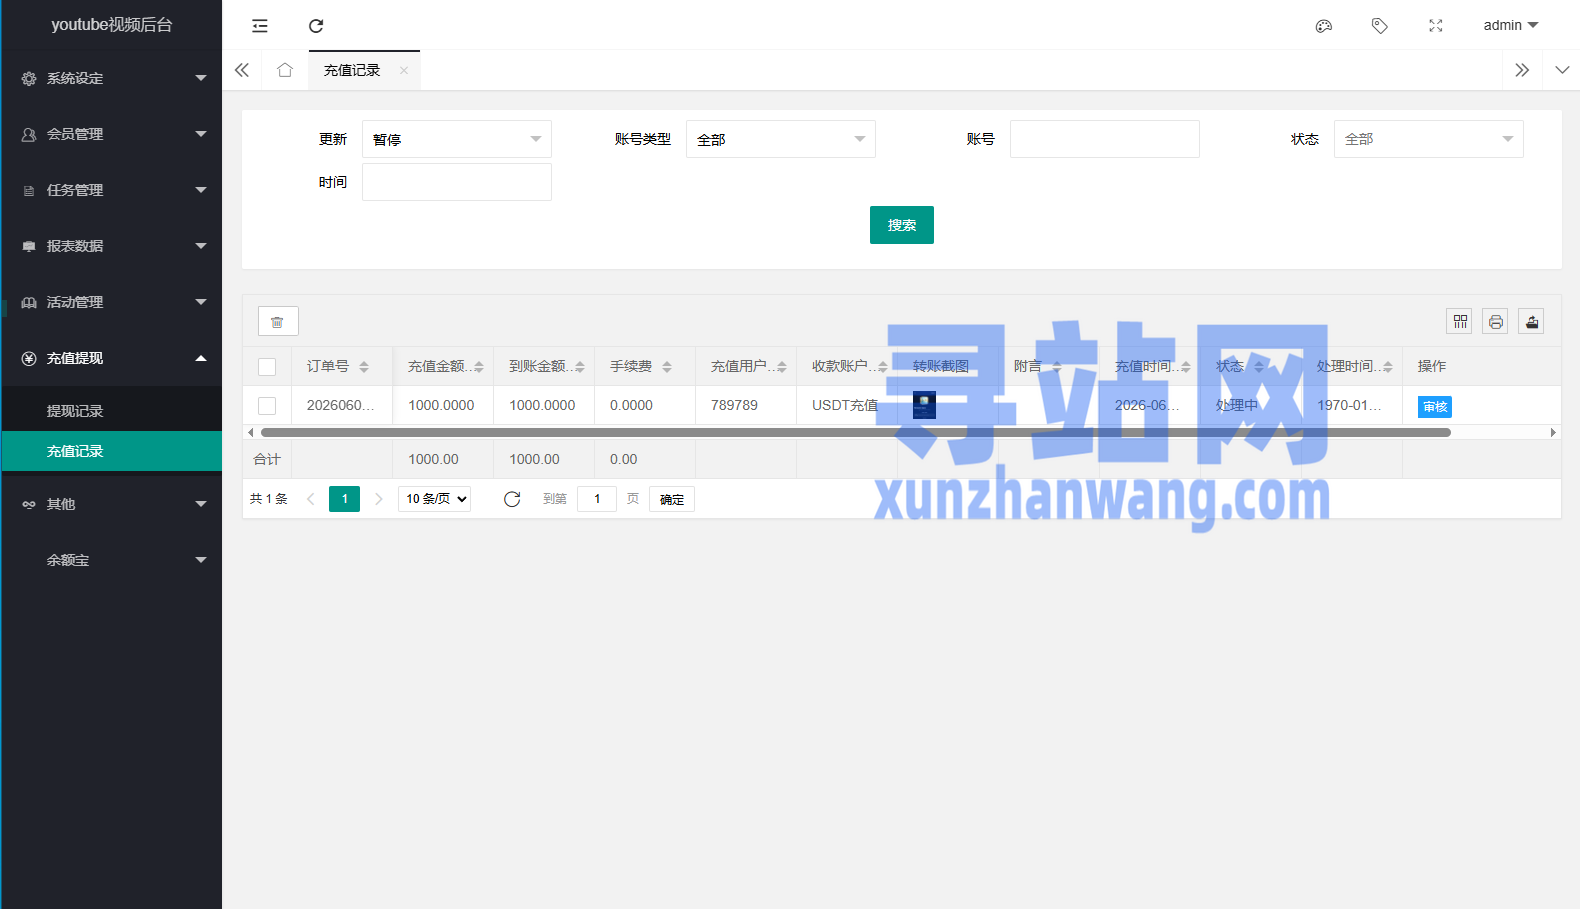This screenshot has width=1580, height=909.
Task: Open 更新 dropdown showing 暂停
Action: point(457,139)
